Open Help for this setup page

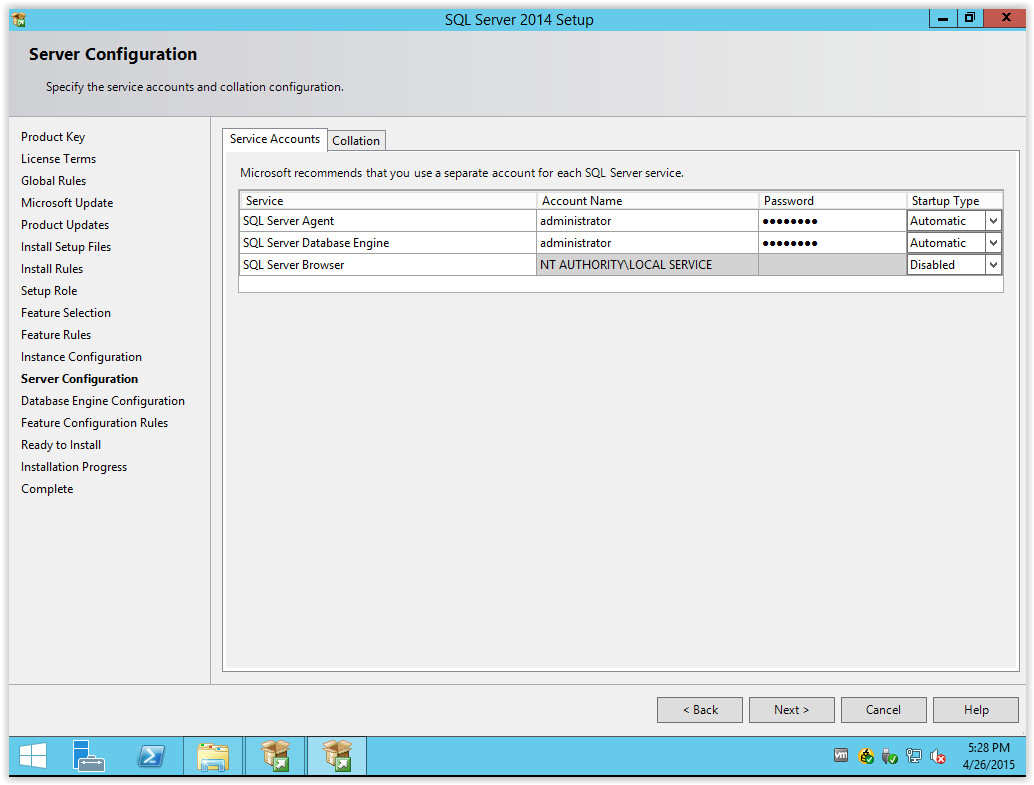point(976,710)
